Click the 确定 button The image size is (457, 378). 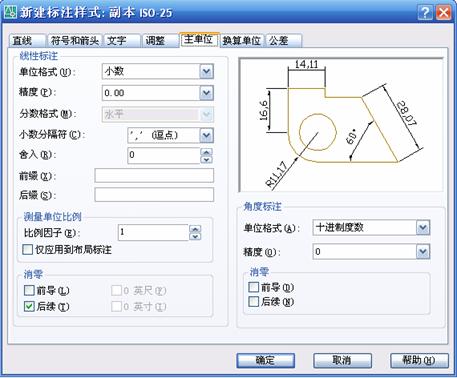pyautogui.click(x=266, y=360)
